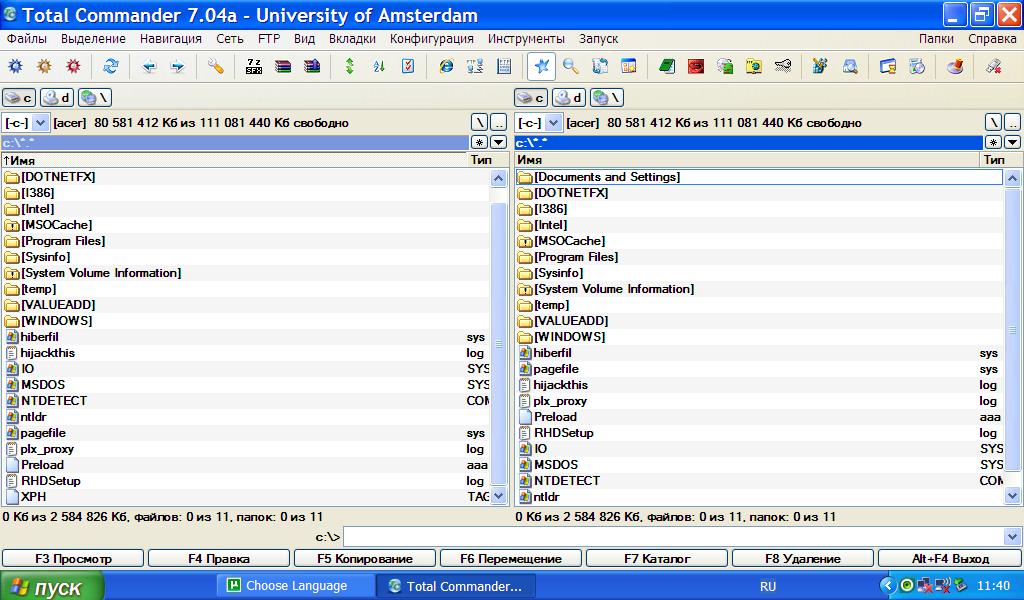Click the blue back arrow icon
Screen dimensions: 1024x600
[149, 67]
